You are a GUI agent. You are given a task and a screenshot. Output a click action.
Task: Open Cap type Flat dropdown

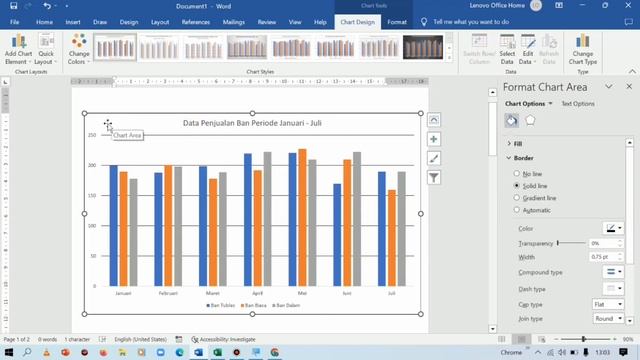point(608,304)
